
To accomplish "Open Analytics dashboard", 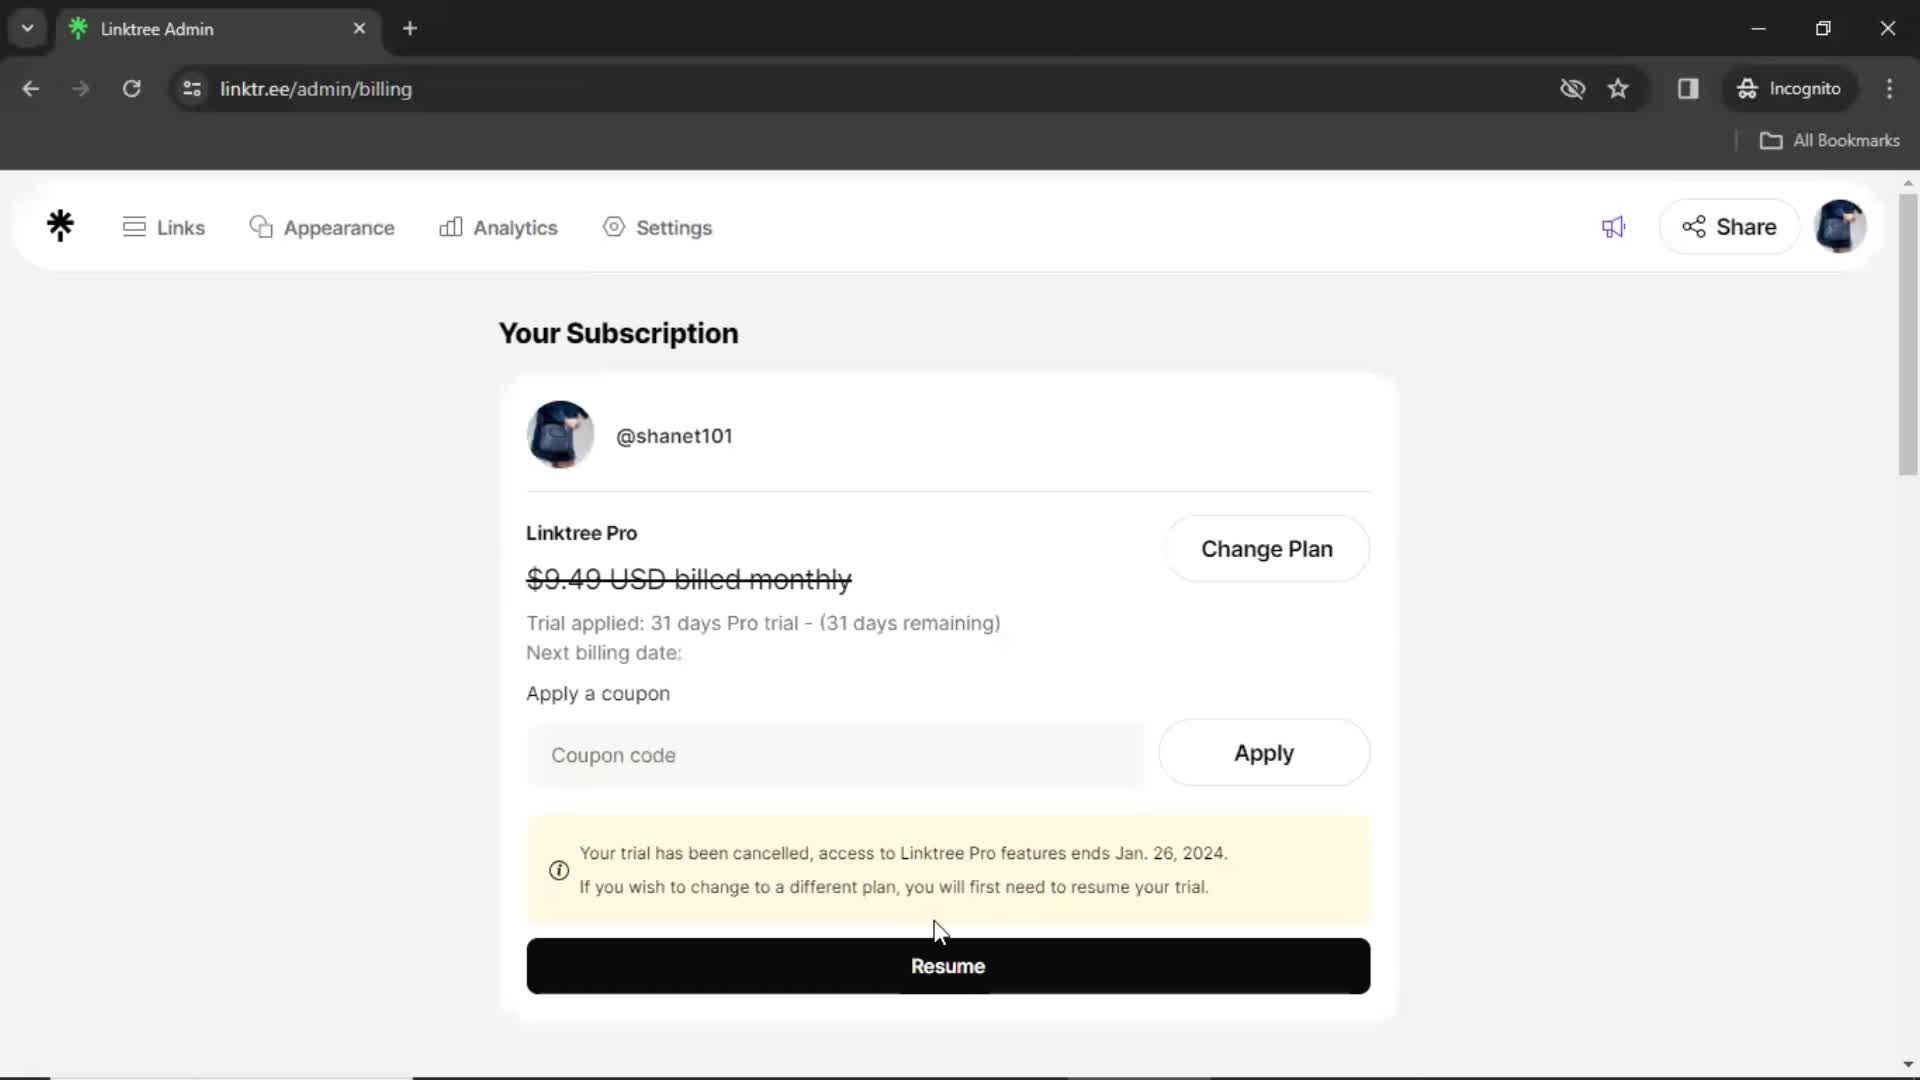I will 500,227.
